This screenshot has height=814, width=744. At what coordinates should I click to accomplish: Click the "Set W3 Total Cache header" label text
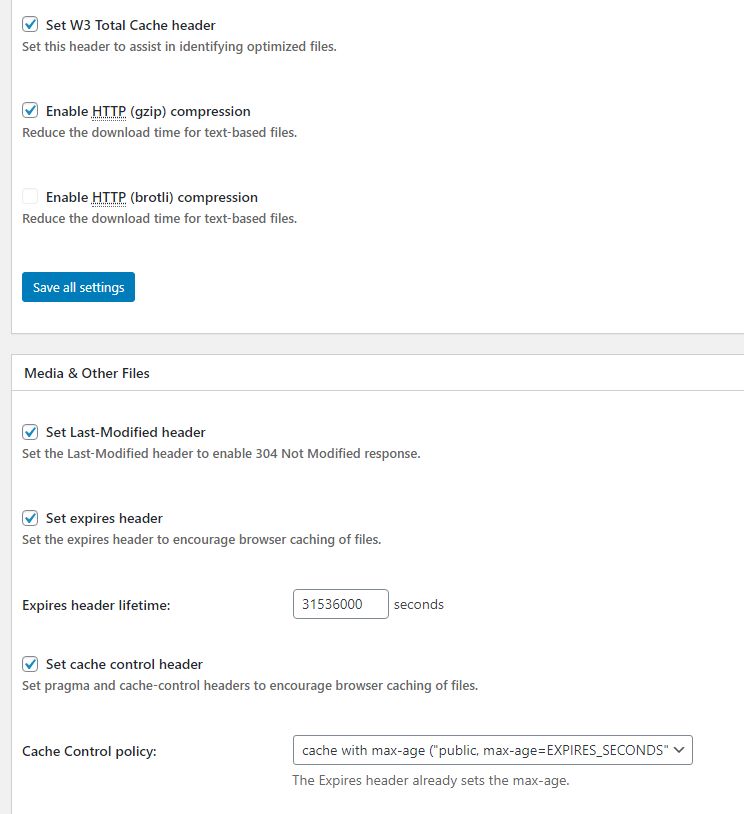130,25
